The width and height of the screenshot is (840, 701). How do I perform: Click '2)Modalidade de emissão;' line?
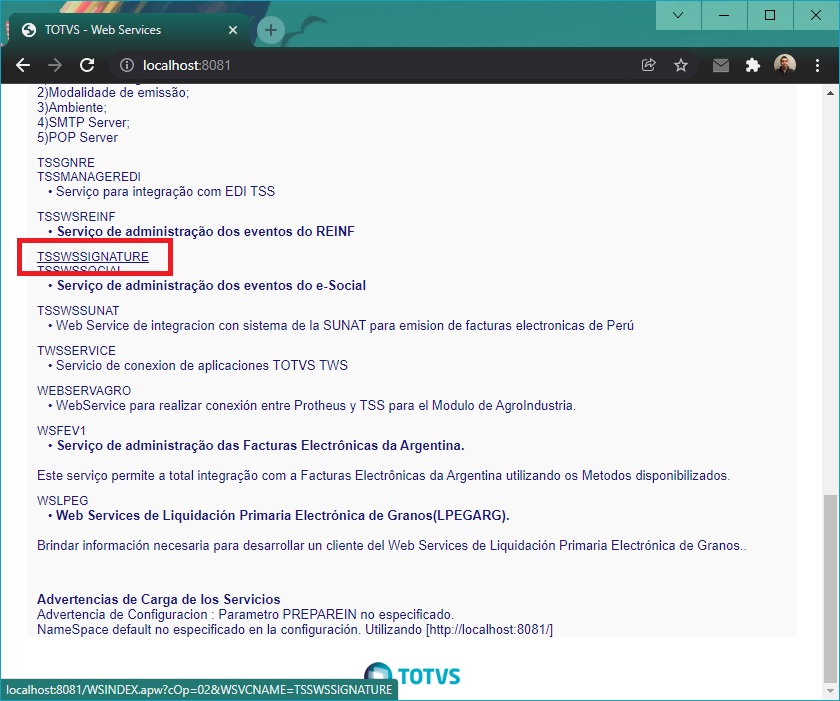pos(113,93)
